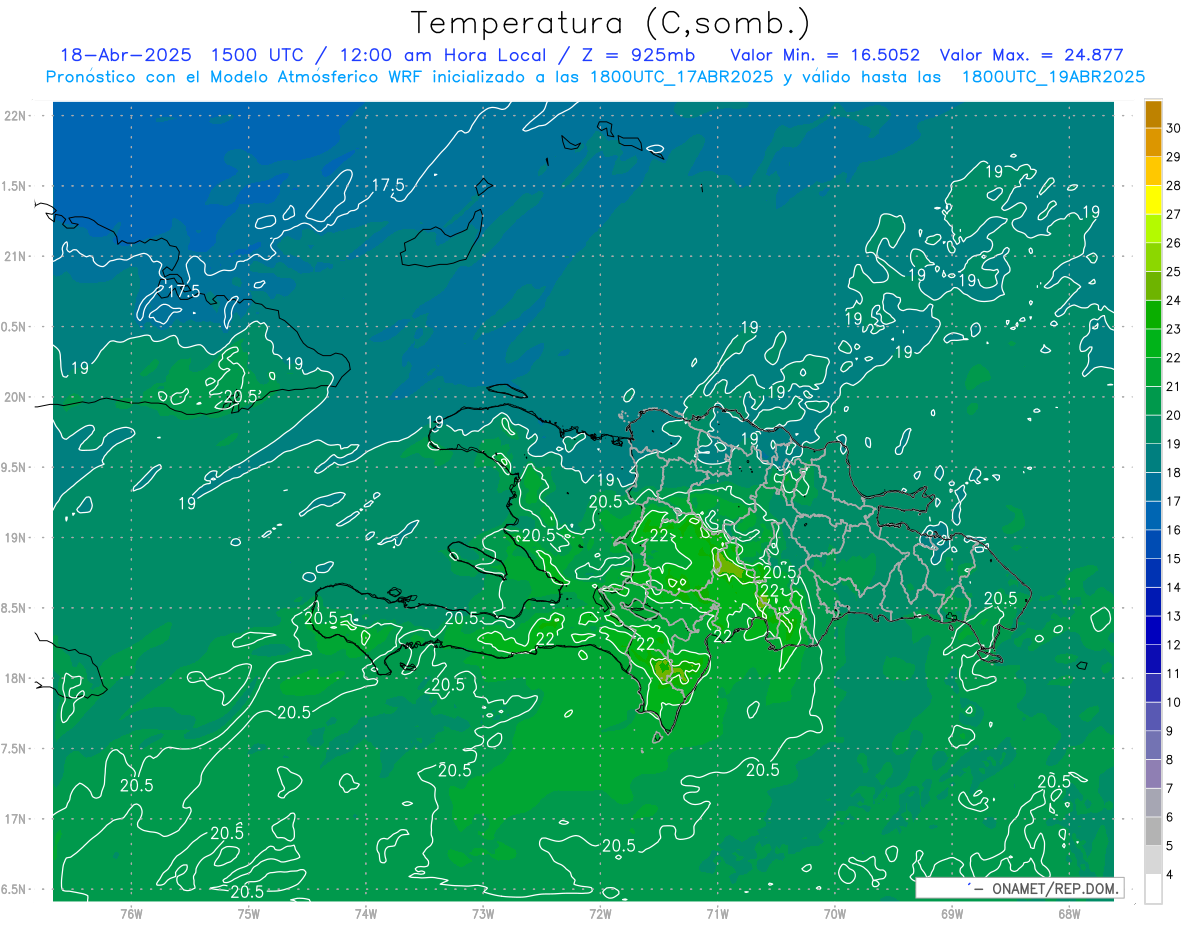Click the 'ONAMET/REP.DOM.' credit label

coord(1057,888)
